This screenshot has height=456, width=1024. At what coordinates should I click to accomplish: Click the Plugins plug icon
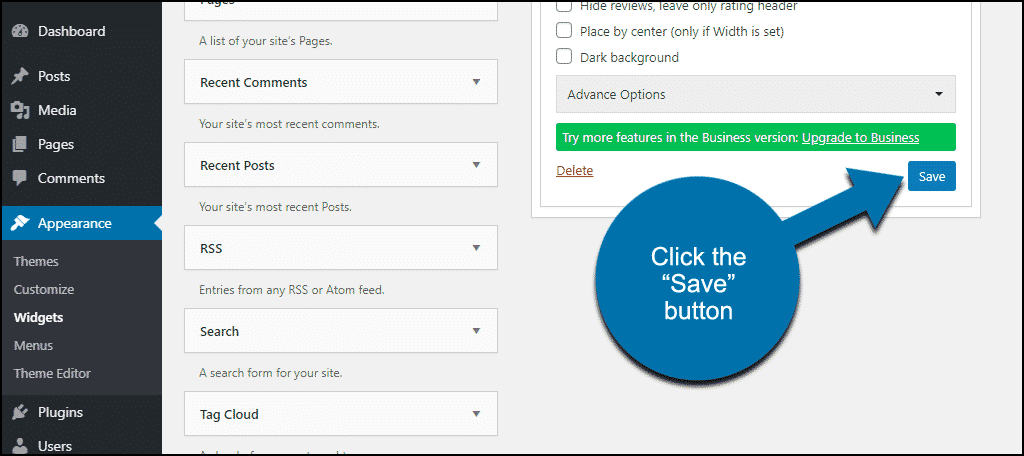click(x=20, y=412)
